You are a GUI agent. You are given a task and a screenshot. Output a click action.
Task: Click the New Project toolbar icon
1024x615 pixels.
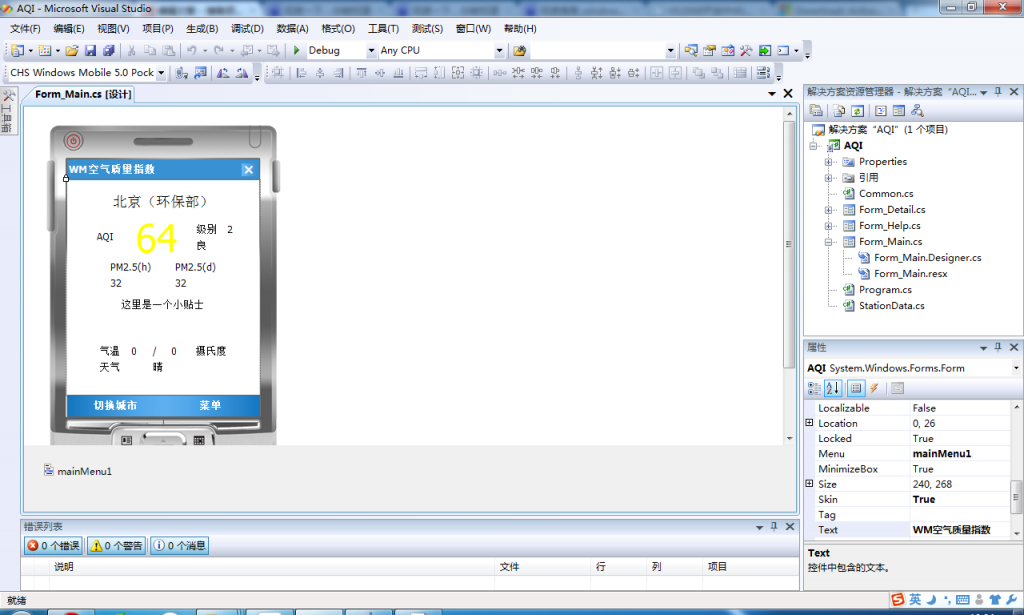click(18, 50)
